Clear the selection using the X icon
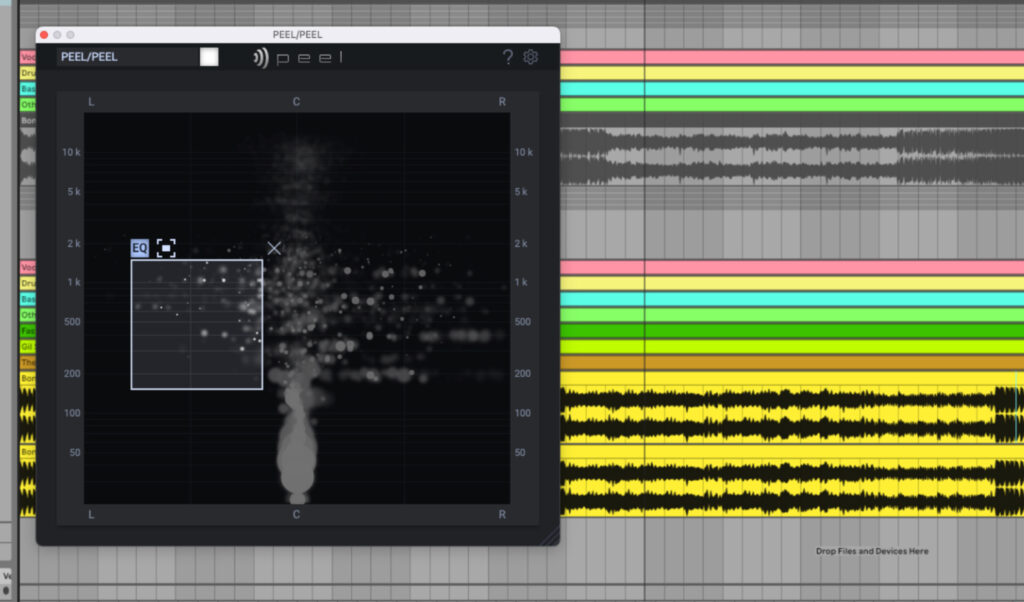 (x=274, y=247)
